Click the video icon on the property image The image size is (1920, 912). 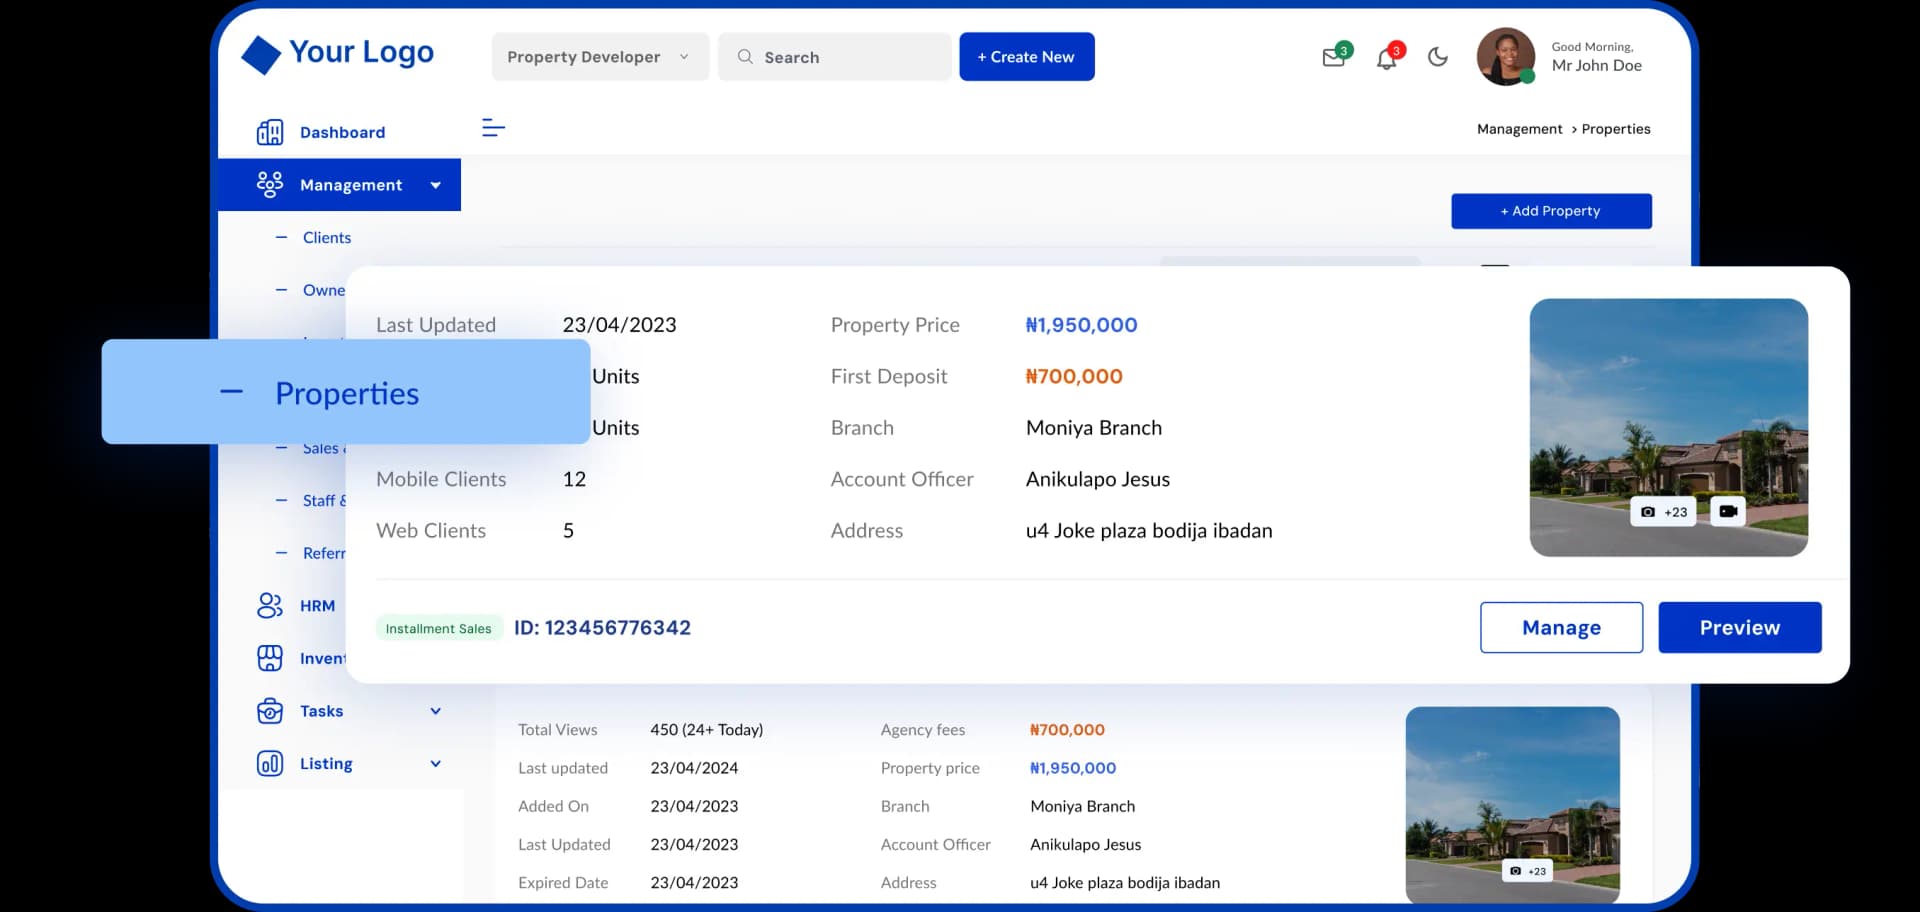[x=1727, y=511]
